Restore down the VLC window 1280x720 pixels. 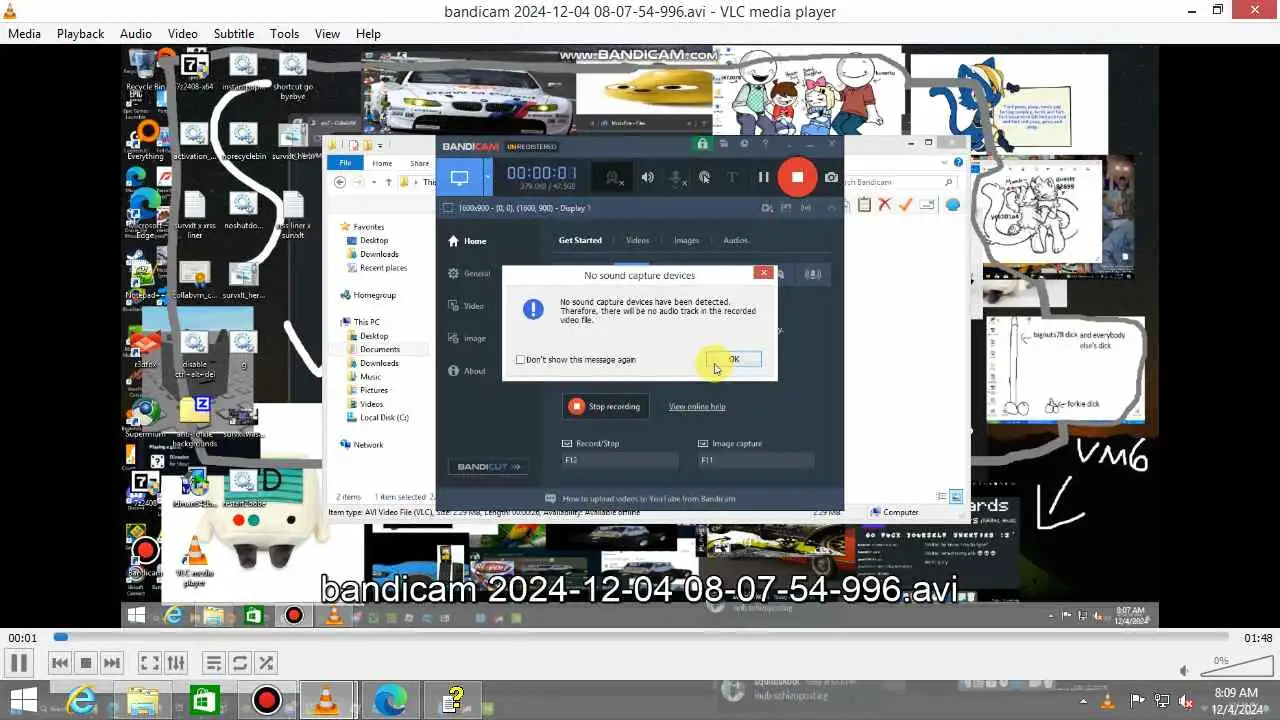coord(1217,10)
